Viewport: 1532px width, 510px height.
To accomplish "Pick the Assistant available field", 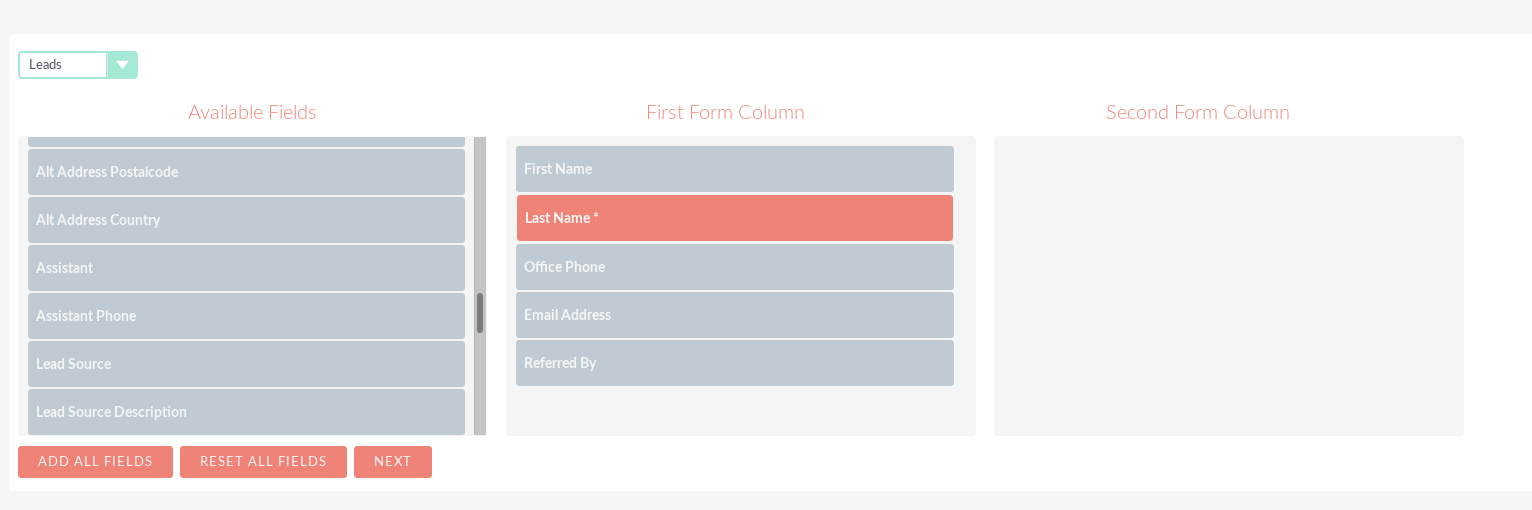I will 246,268.
